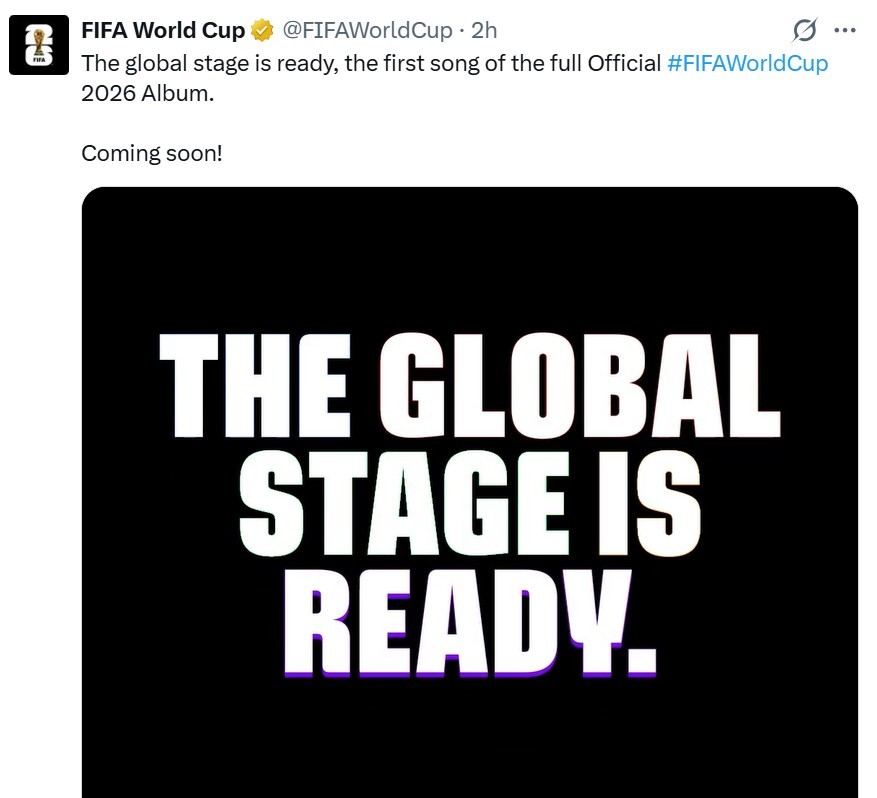Open the post via the 2h timestamp
Screen dimensions: 877x798
[484, 31]
